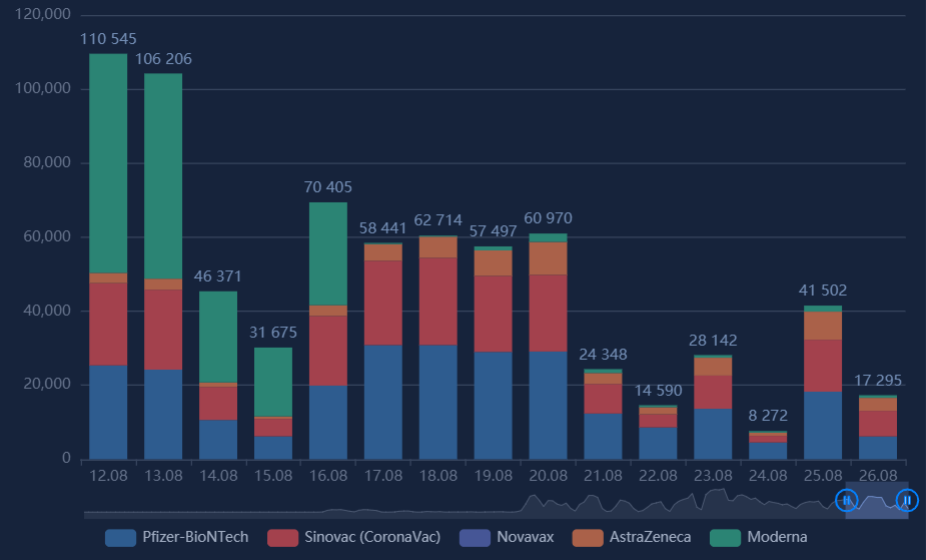Viewport: 926px width, 560px height.
Task: Click the blue Pfizer-BioNTech legend swatch
Action: pos(121,538)
